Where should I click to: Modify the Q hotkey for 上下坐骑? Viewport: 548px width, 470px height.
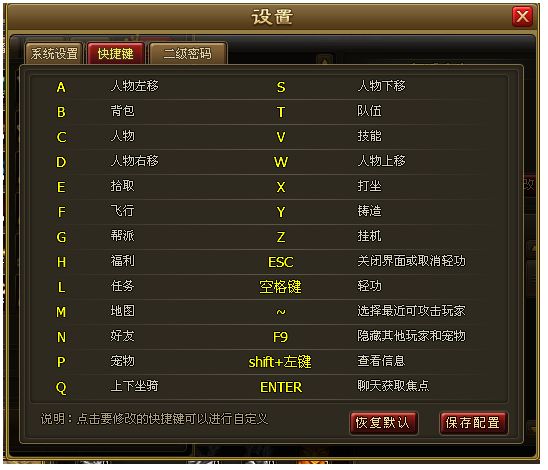point(61,388)
